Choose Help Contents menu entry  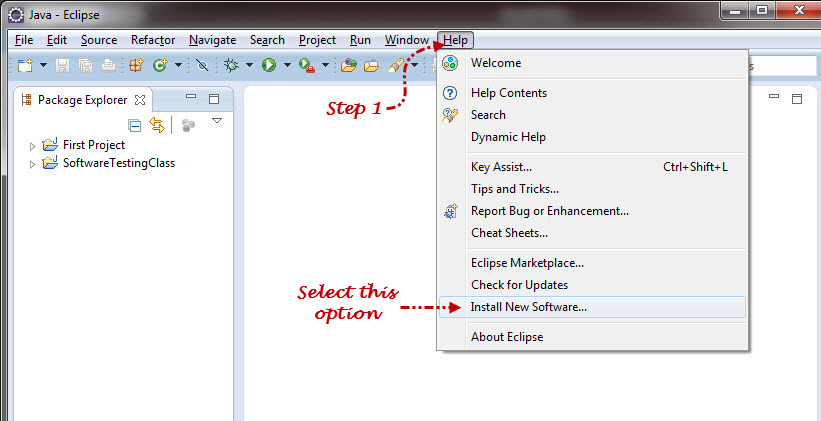pyautogui.click(x=592, y=93)
